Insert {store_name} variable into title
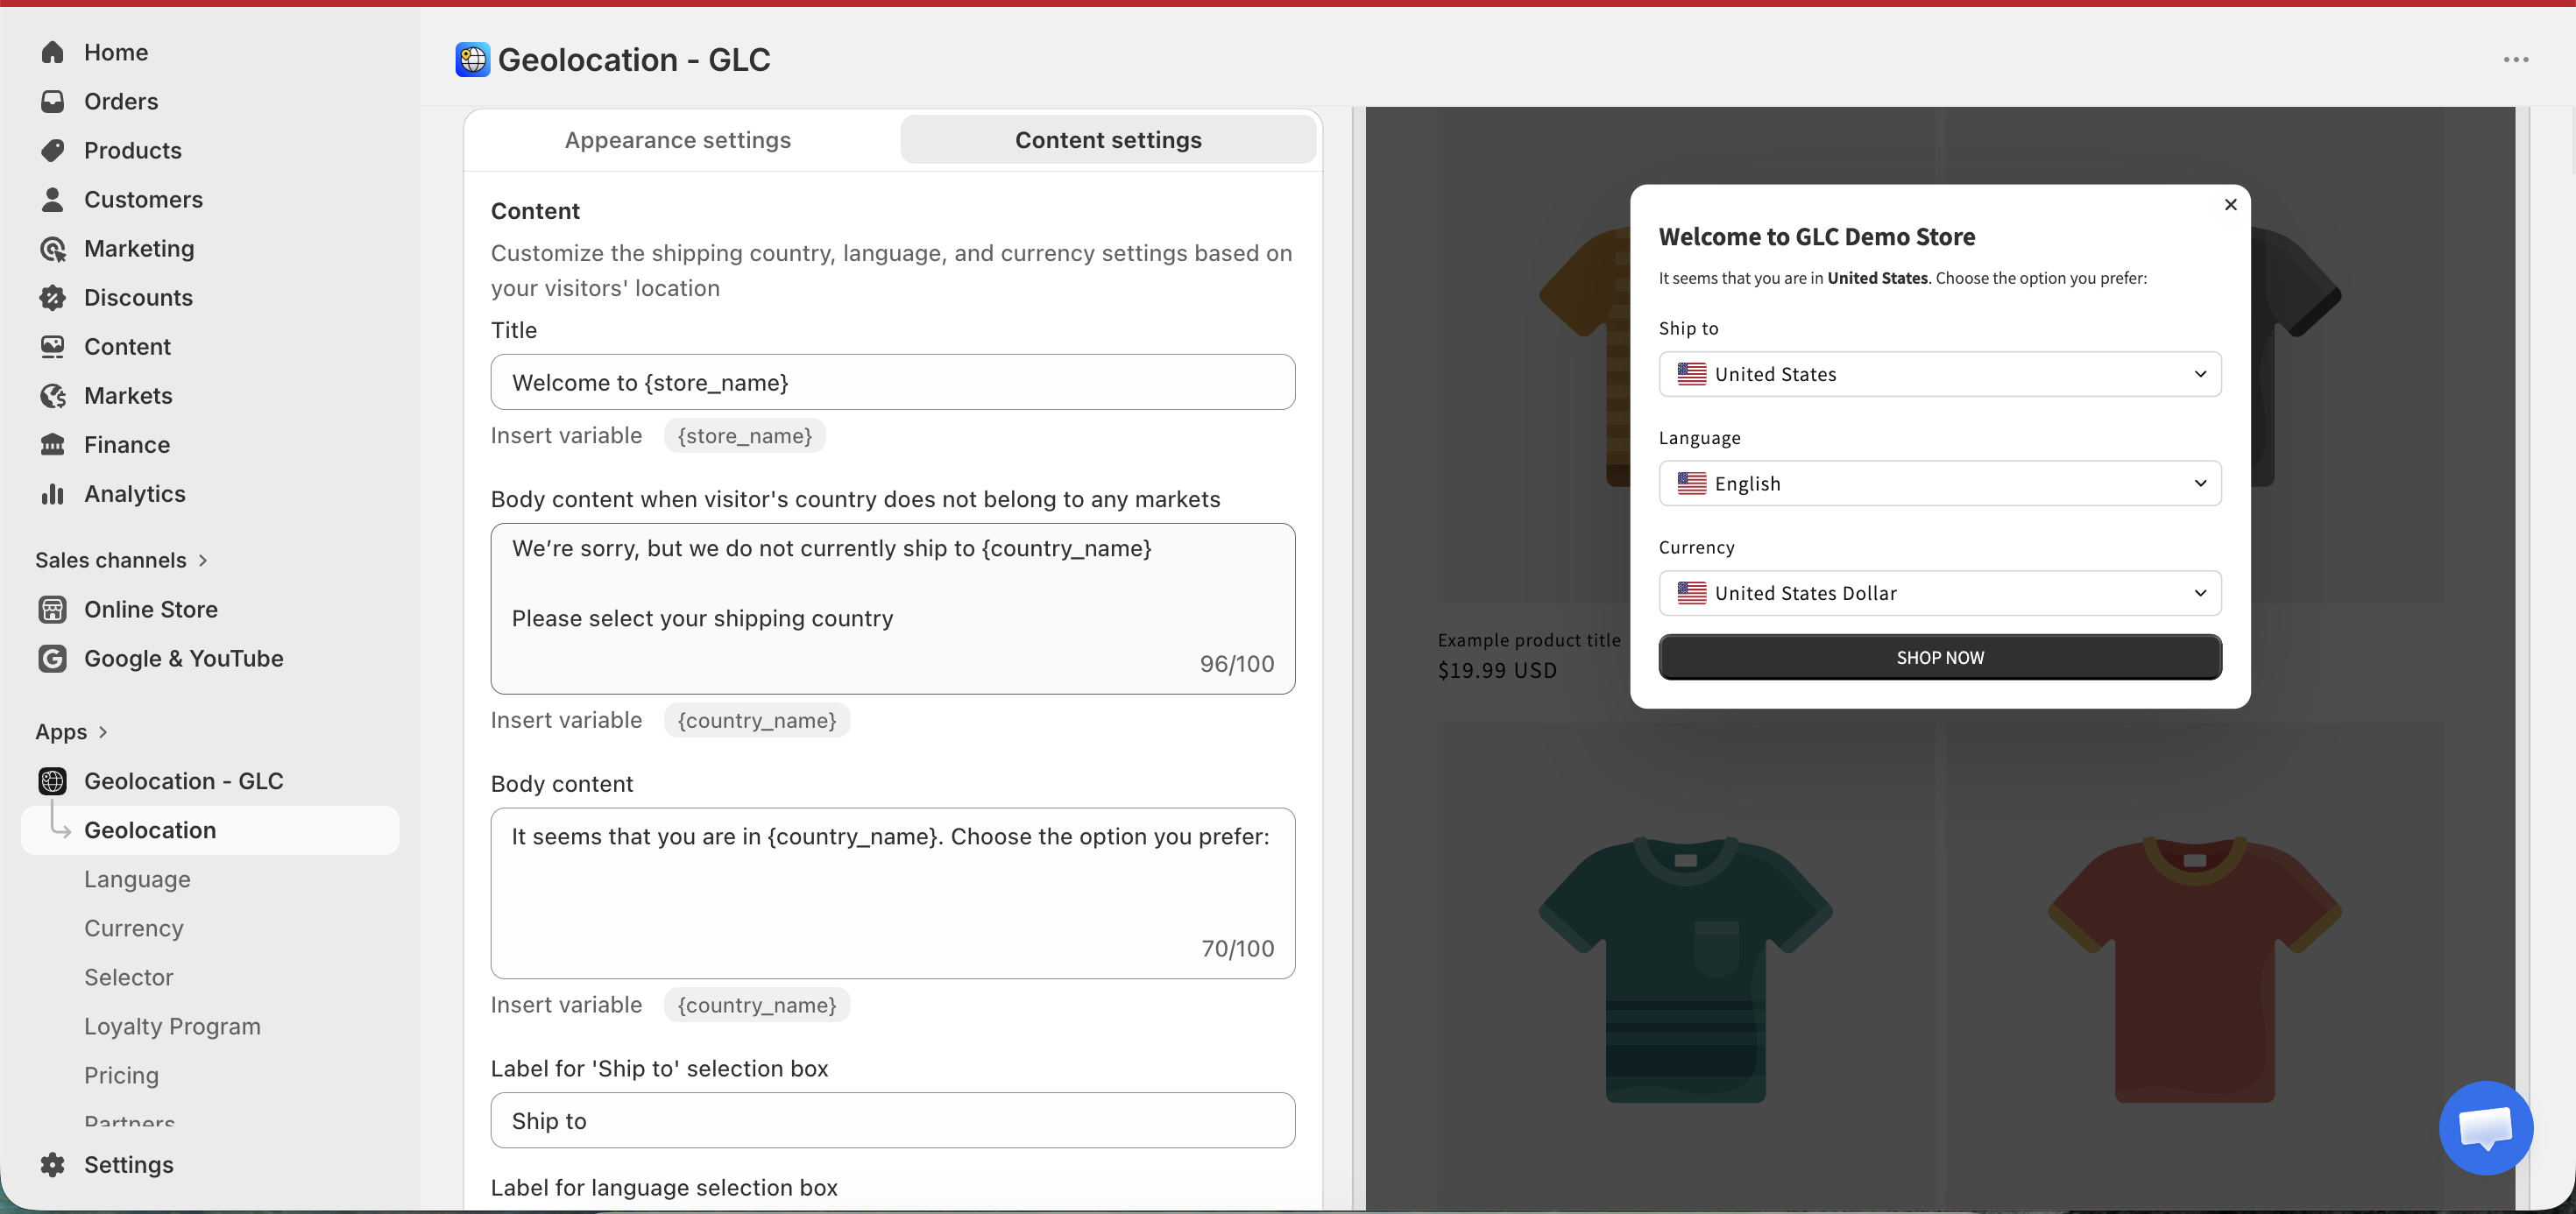 point(744,436)
